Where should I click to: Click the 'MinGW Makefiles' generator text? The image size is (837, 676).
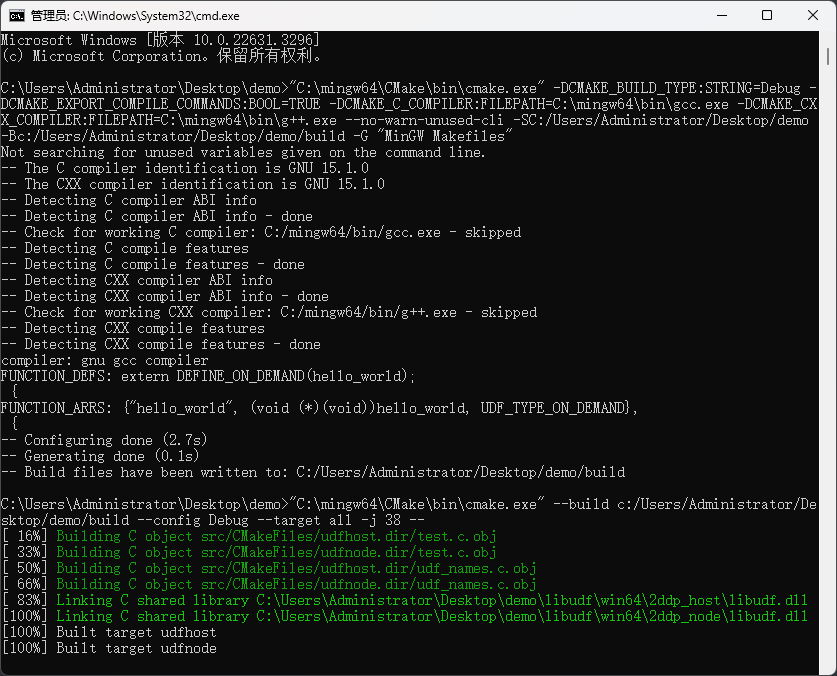tap(447, 136)
